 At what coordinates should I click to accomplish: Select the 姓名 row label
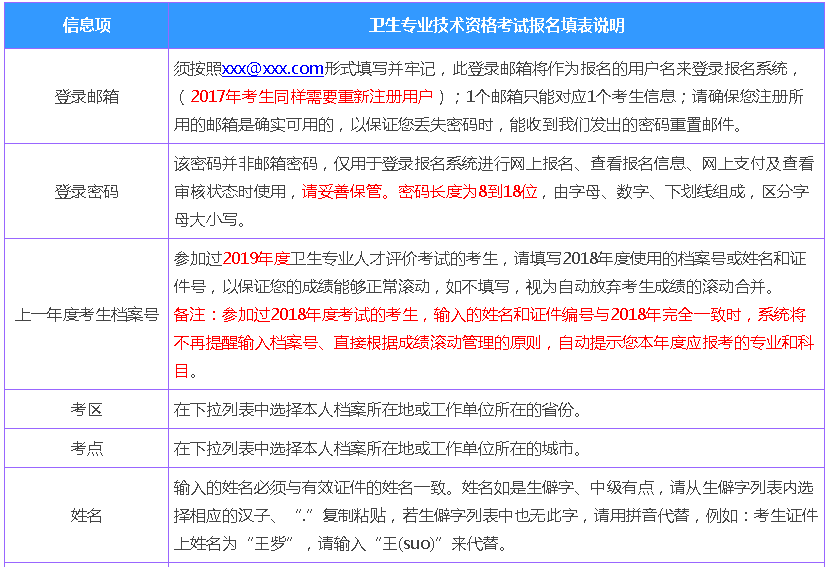(x=87, y=515)
